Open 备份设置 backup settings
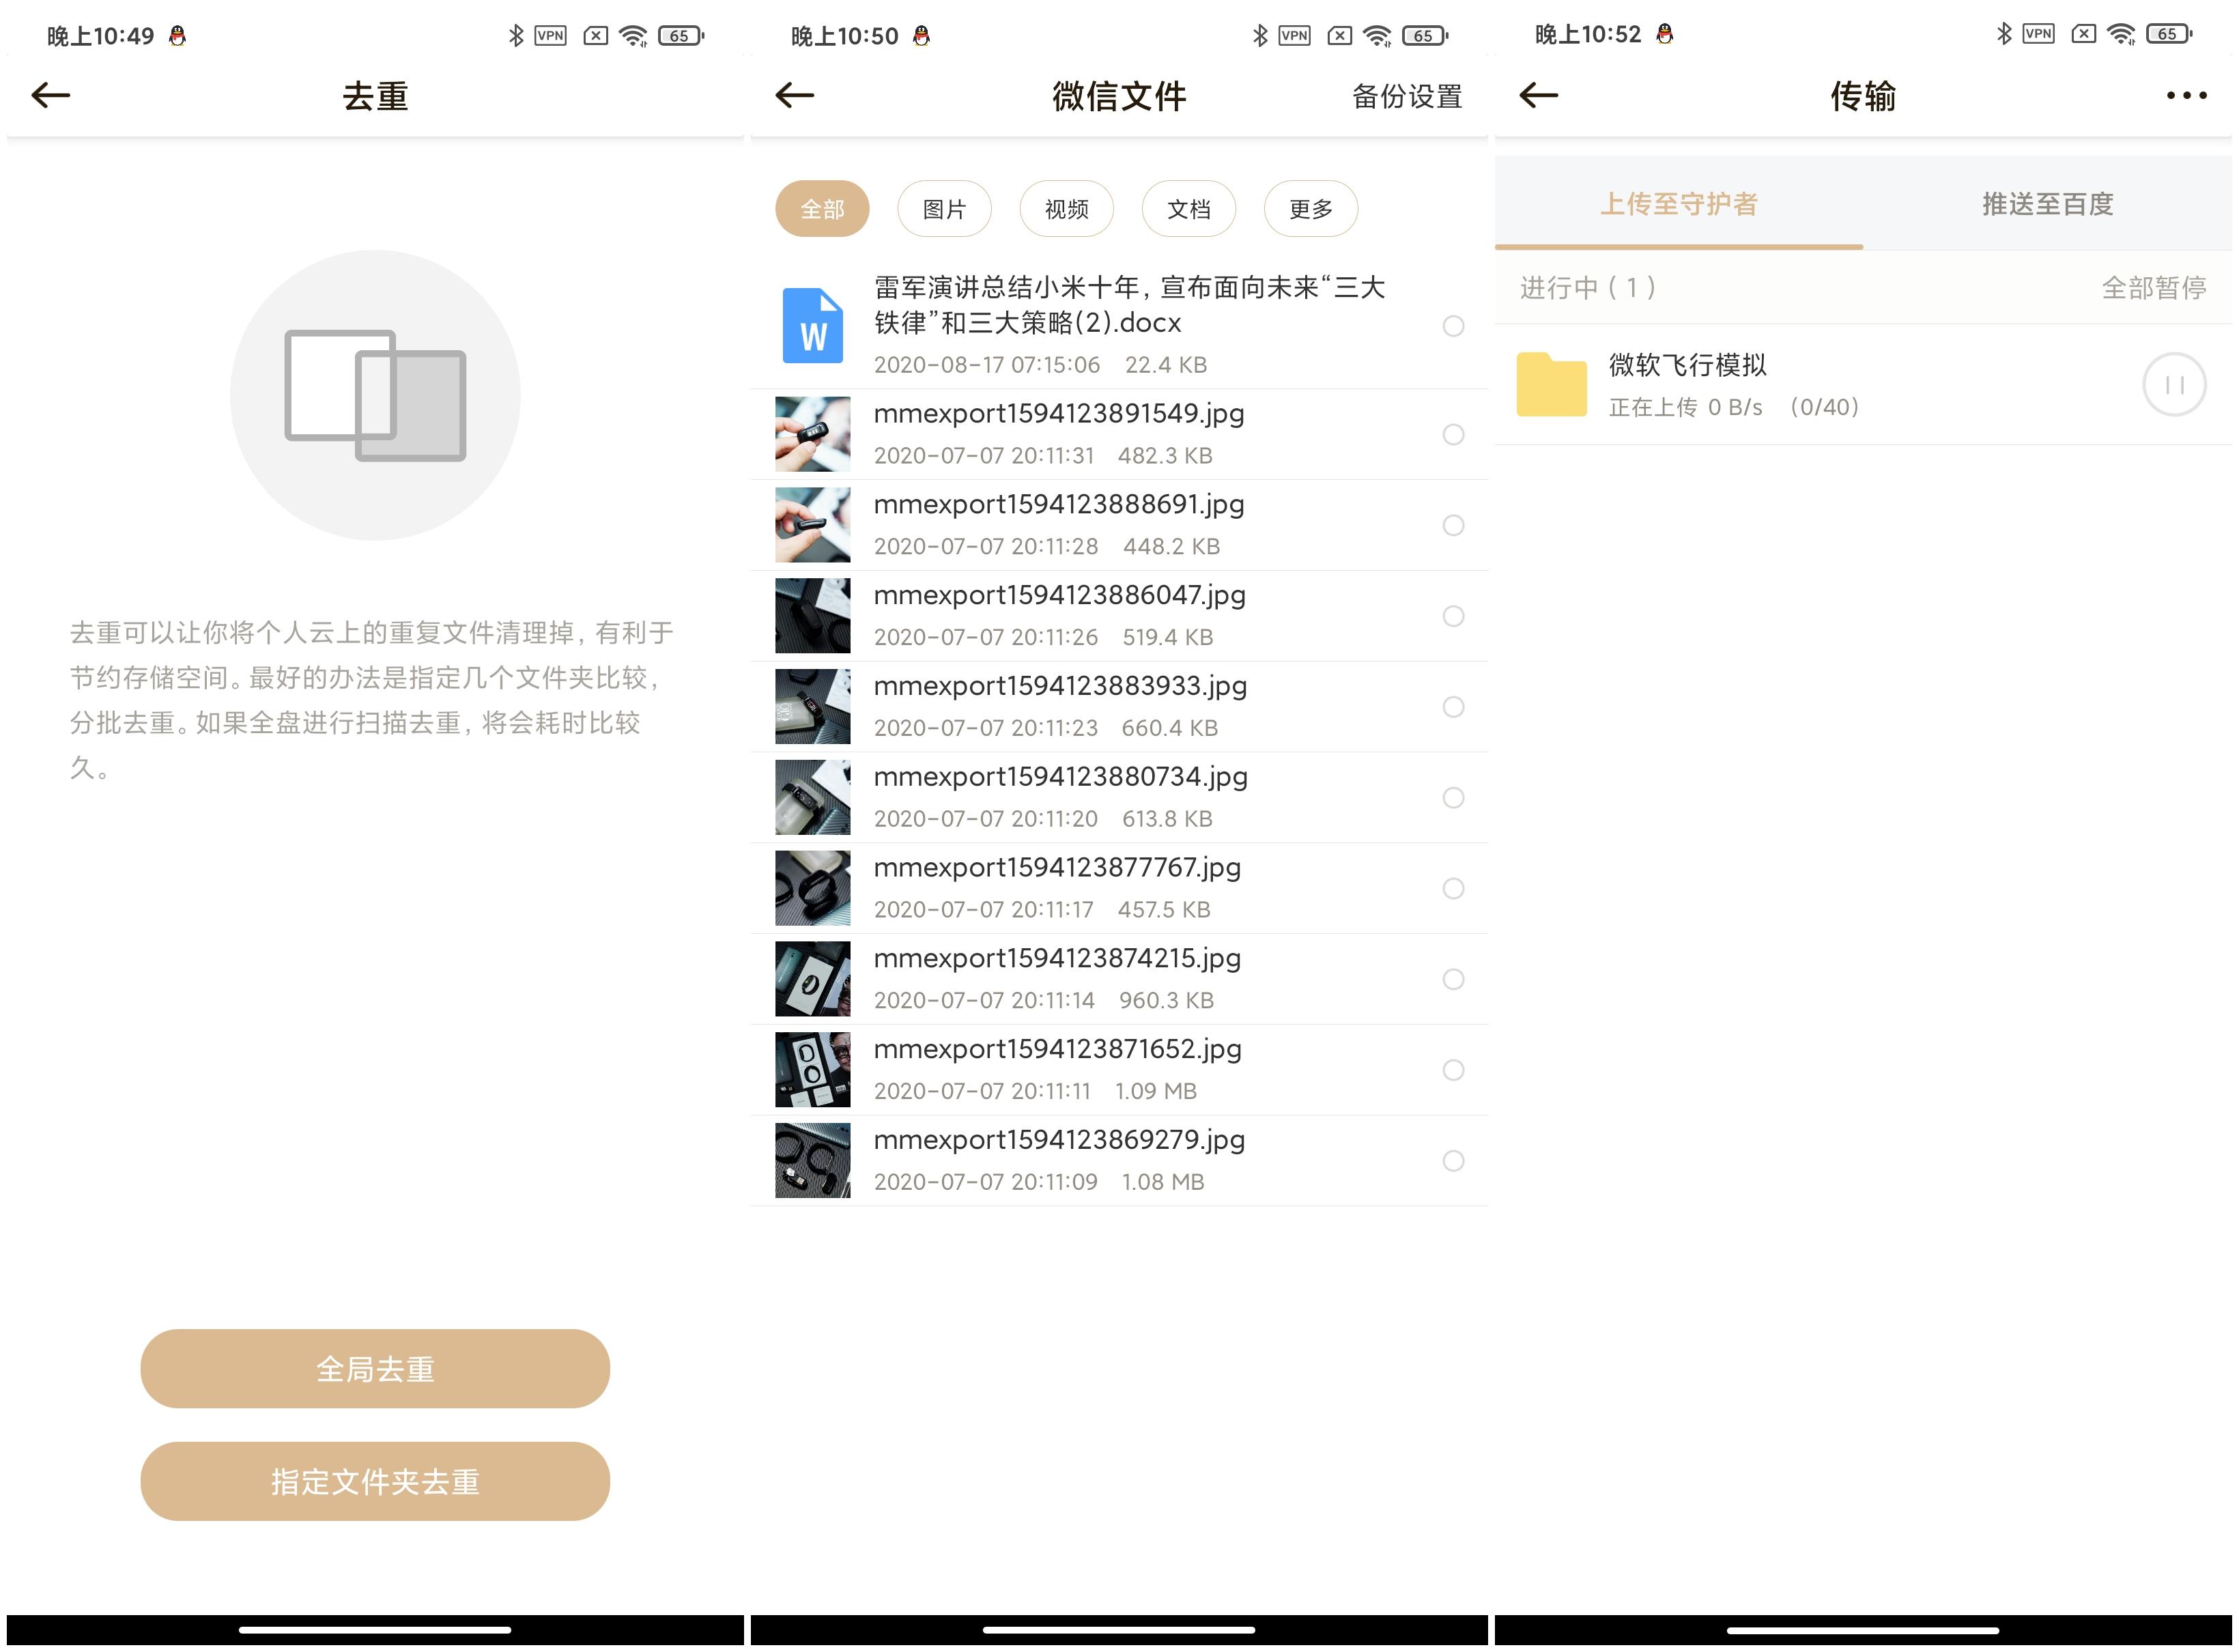The height and width of the screenshot is (1652, 2239). [x=1408, y=96]
